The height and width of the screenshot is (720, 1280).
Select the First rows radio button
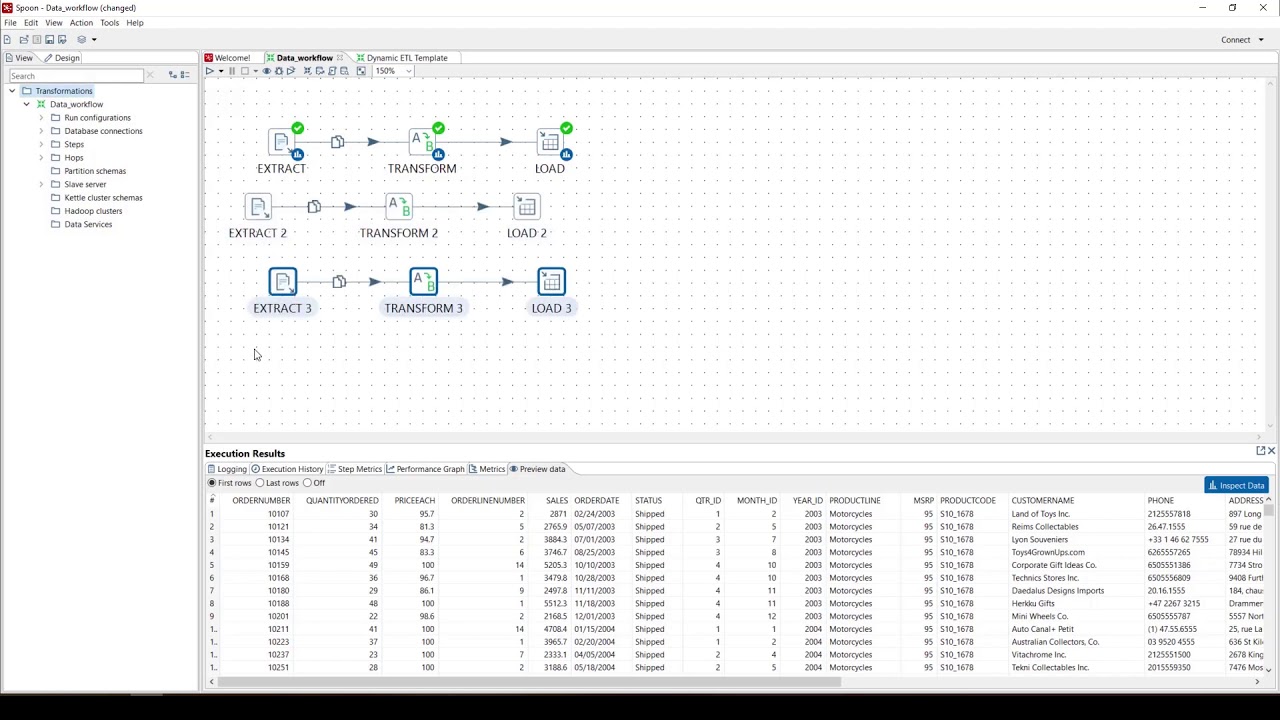[212, 483]
